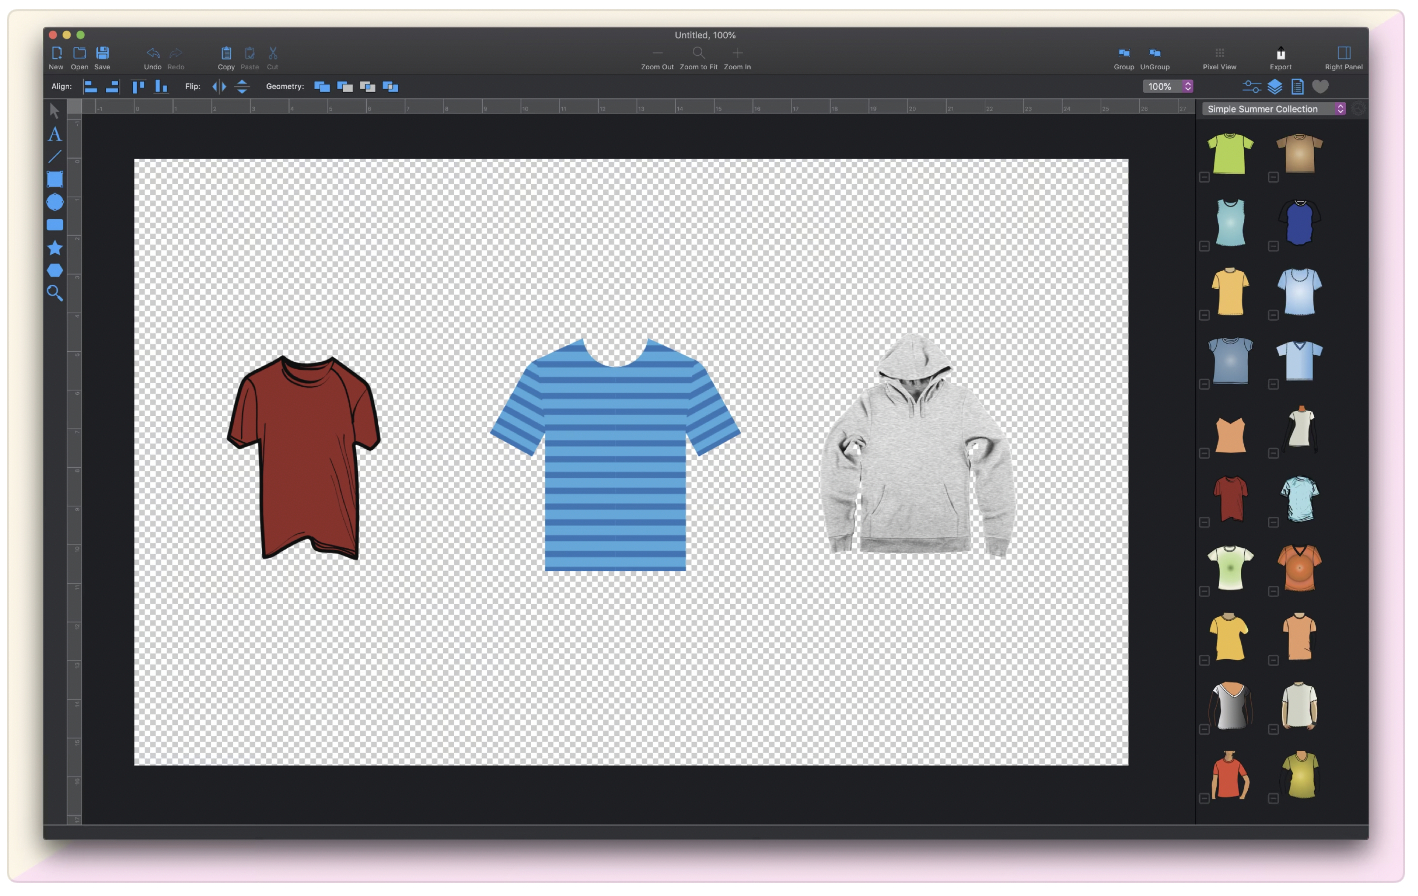
Task: Select the Line drawing tool
Action: pyautogui.click(x=55, y=157)
